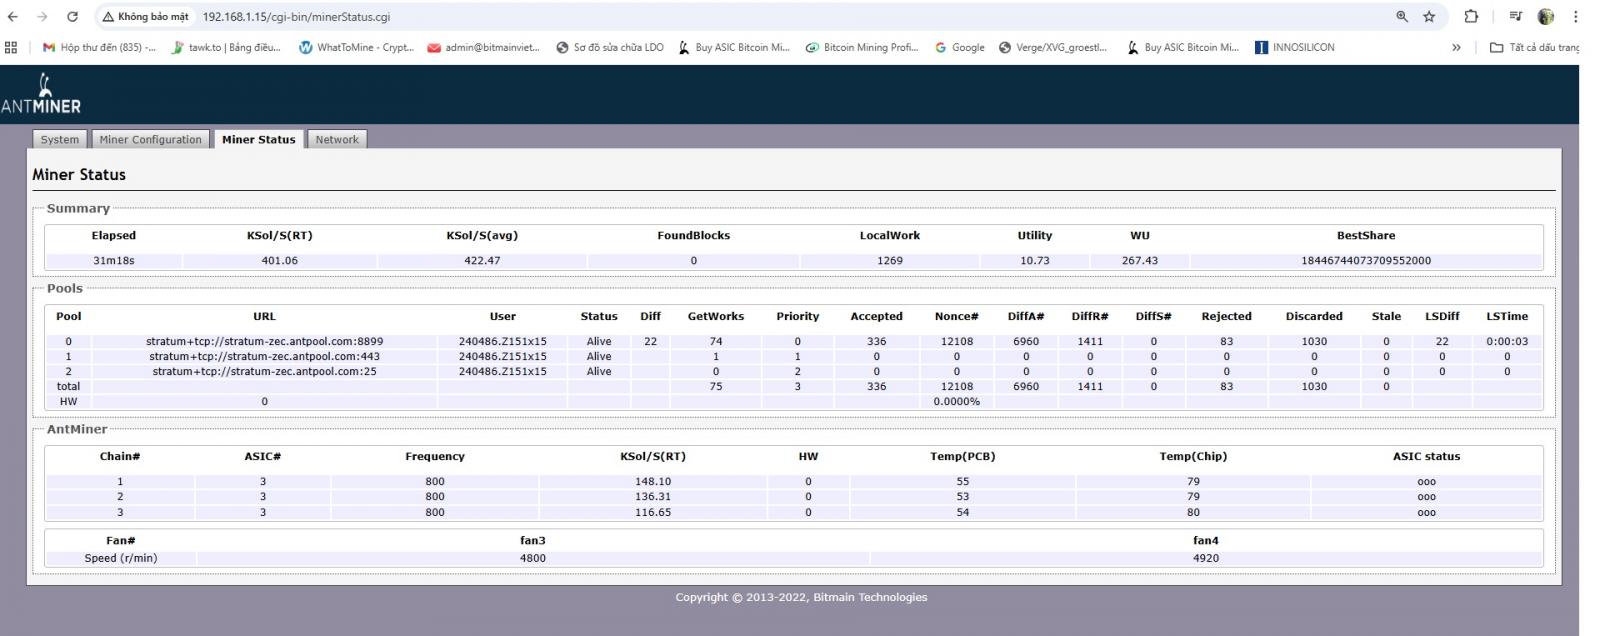
Task: Click the browser back arrow
Action: pos(13,17)
